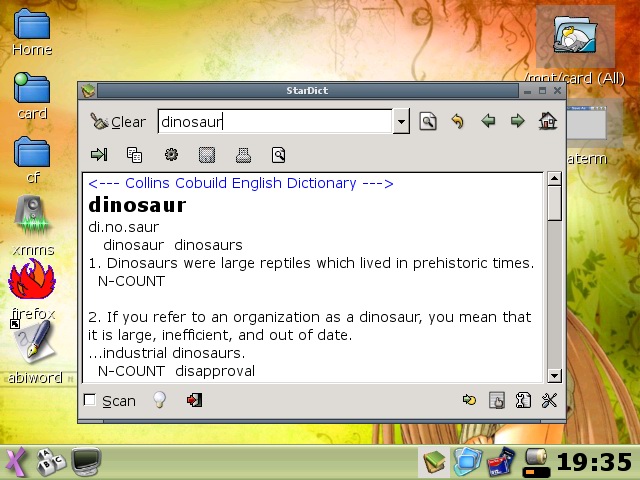Click the StarDict book icon in tray

434,461
